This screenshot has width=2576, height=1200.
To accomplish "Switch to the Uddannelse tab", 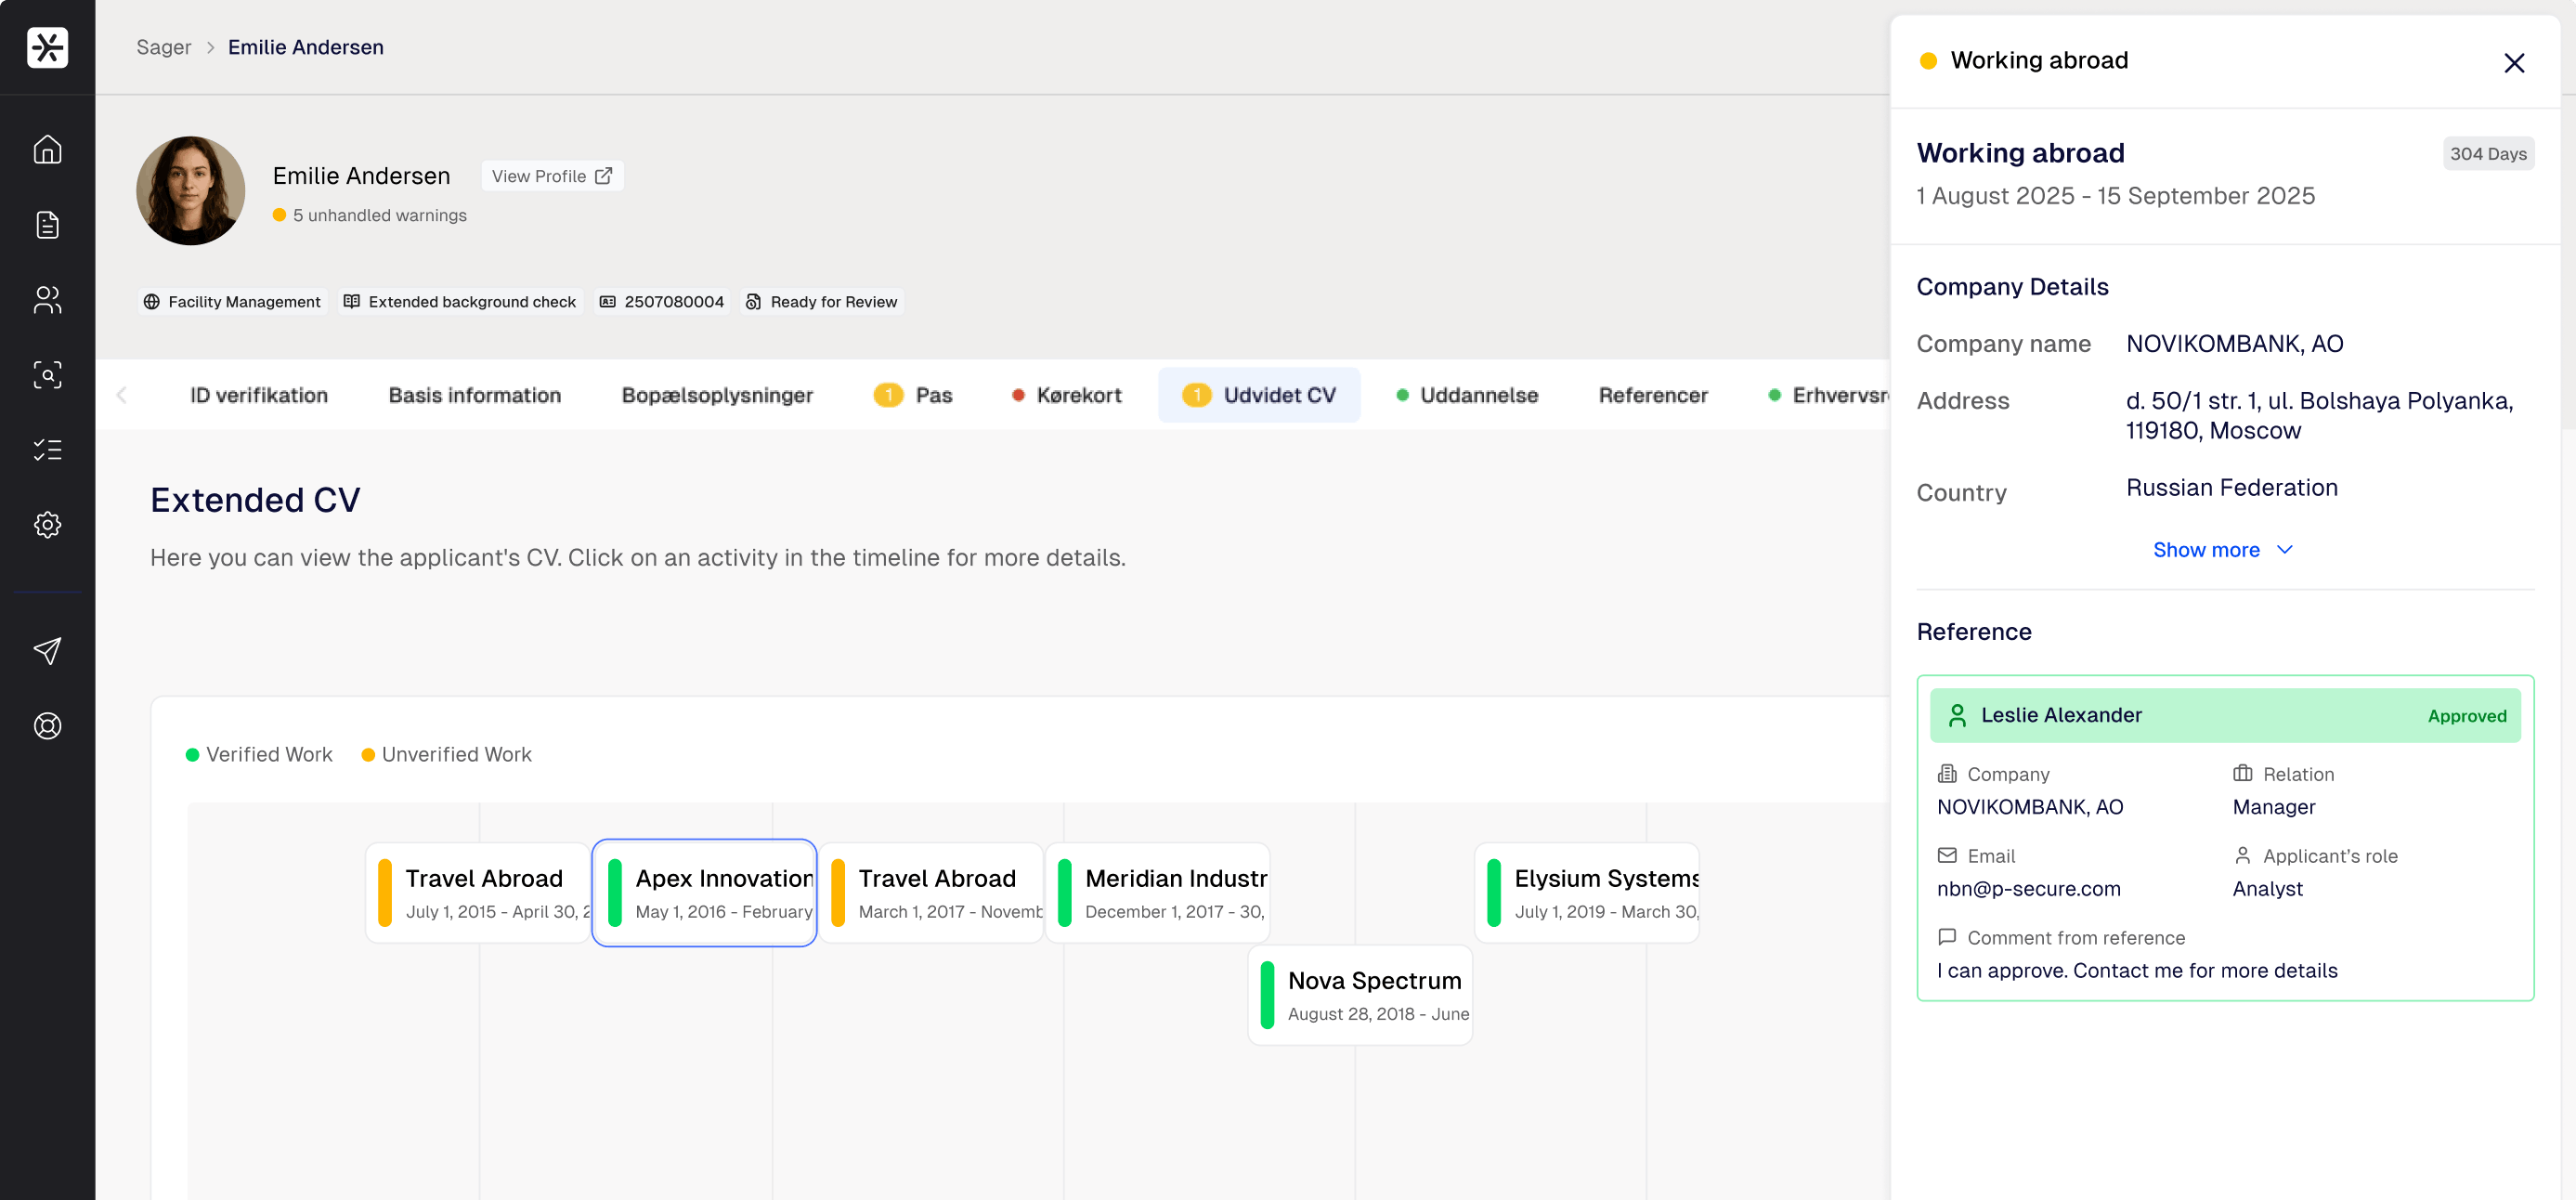I will (1467, 395).
